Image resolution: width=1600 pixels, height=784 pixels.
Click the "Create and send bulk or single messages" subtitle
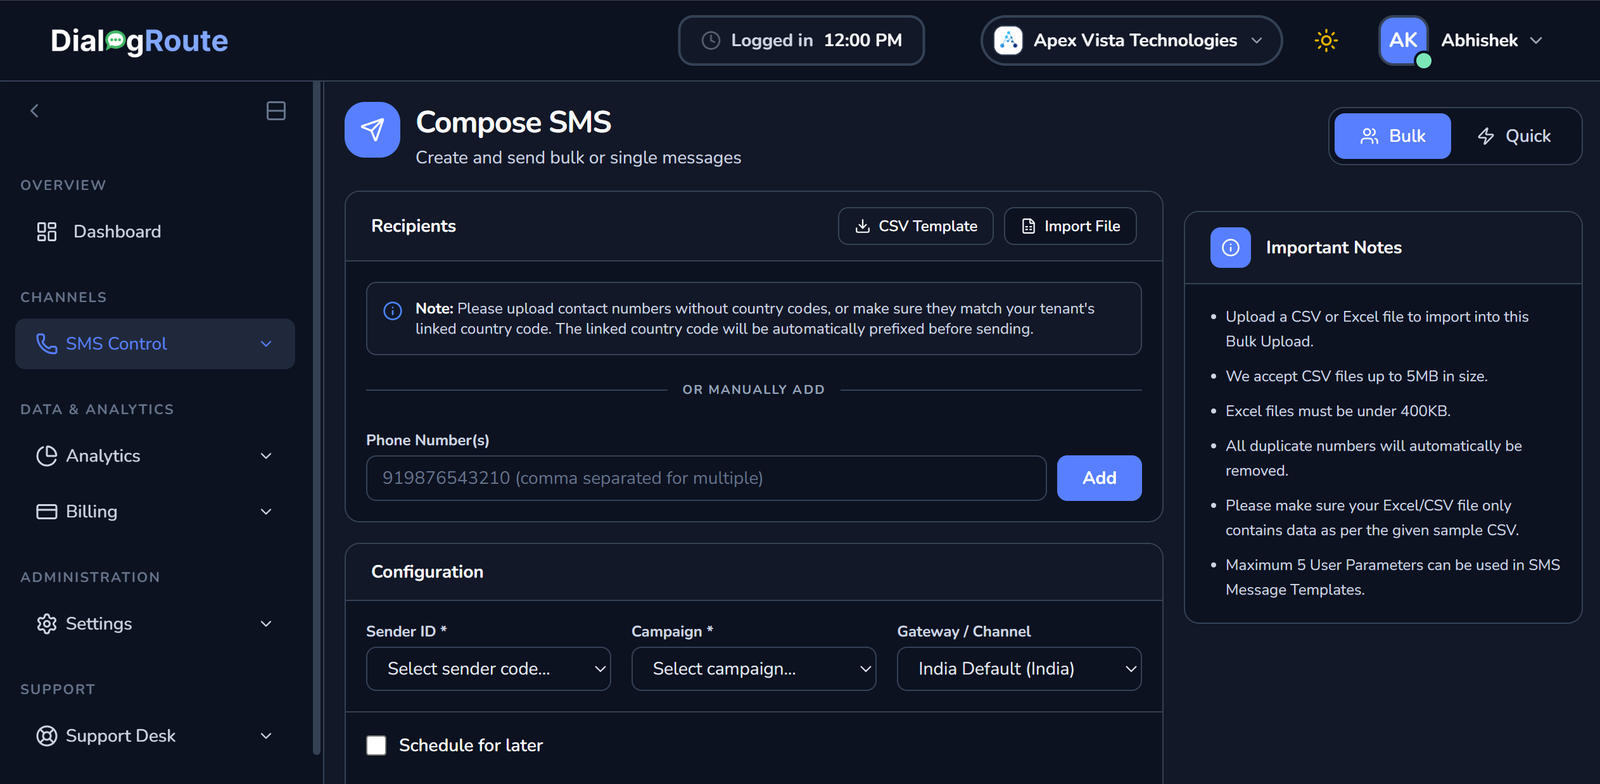[578, 158]
